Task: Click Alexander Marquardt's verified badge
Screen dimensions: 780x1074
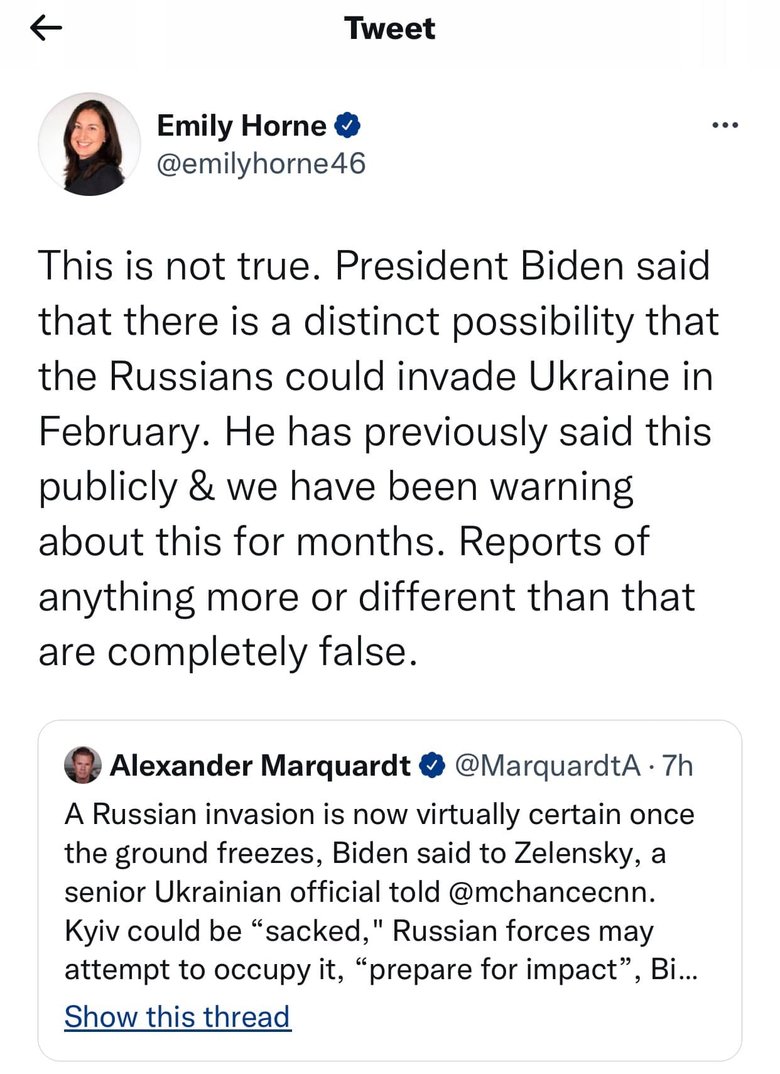Action: click(x=432, y=766)
